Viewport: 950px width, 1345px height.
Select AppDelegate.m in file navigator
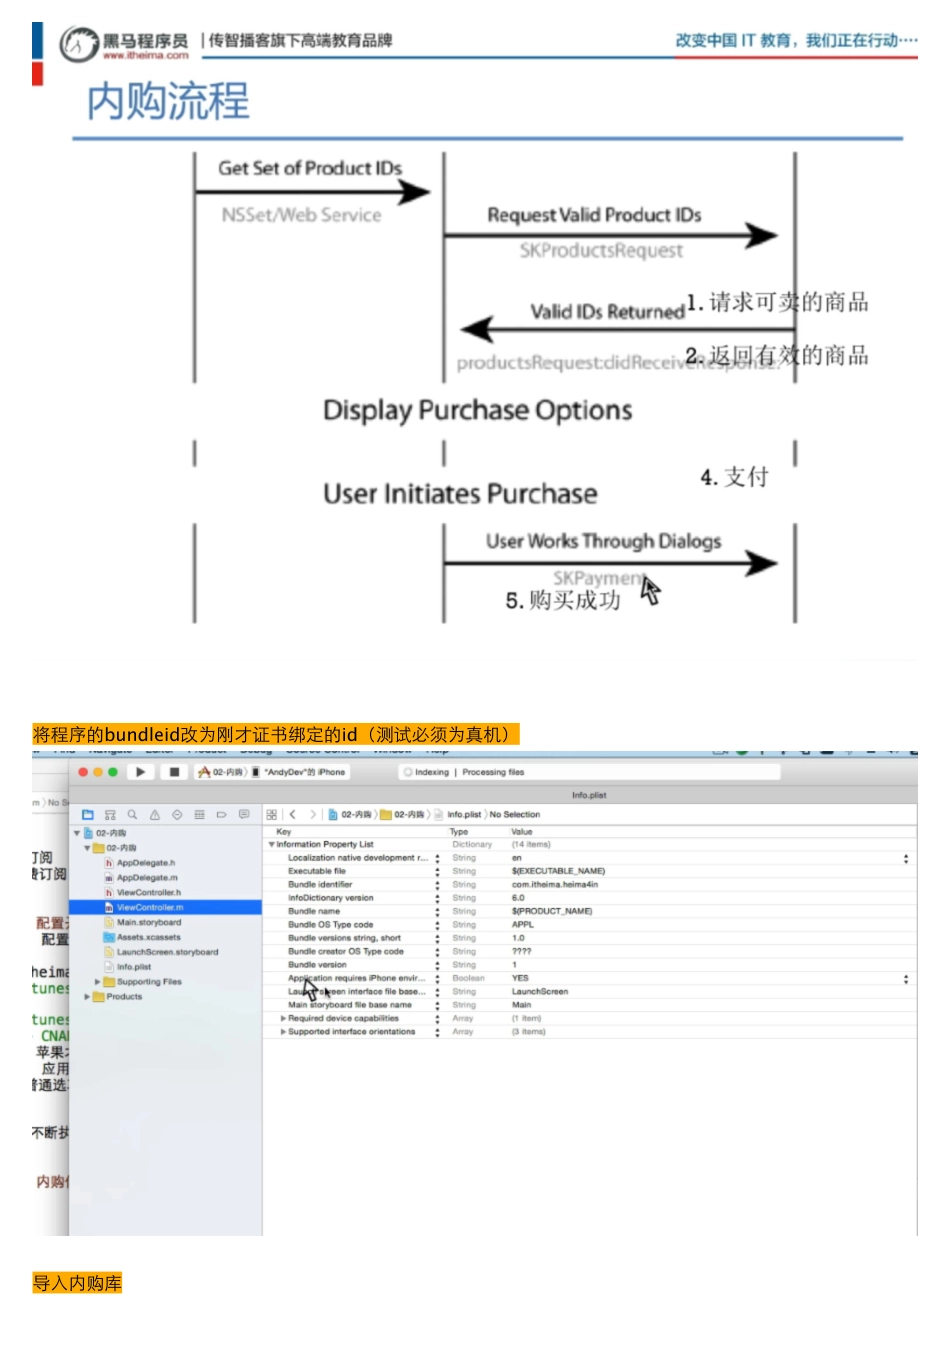pyautogui.click(x=146, y=878)
